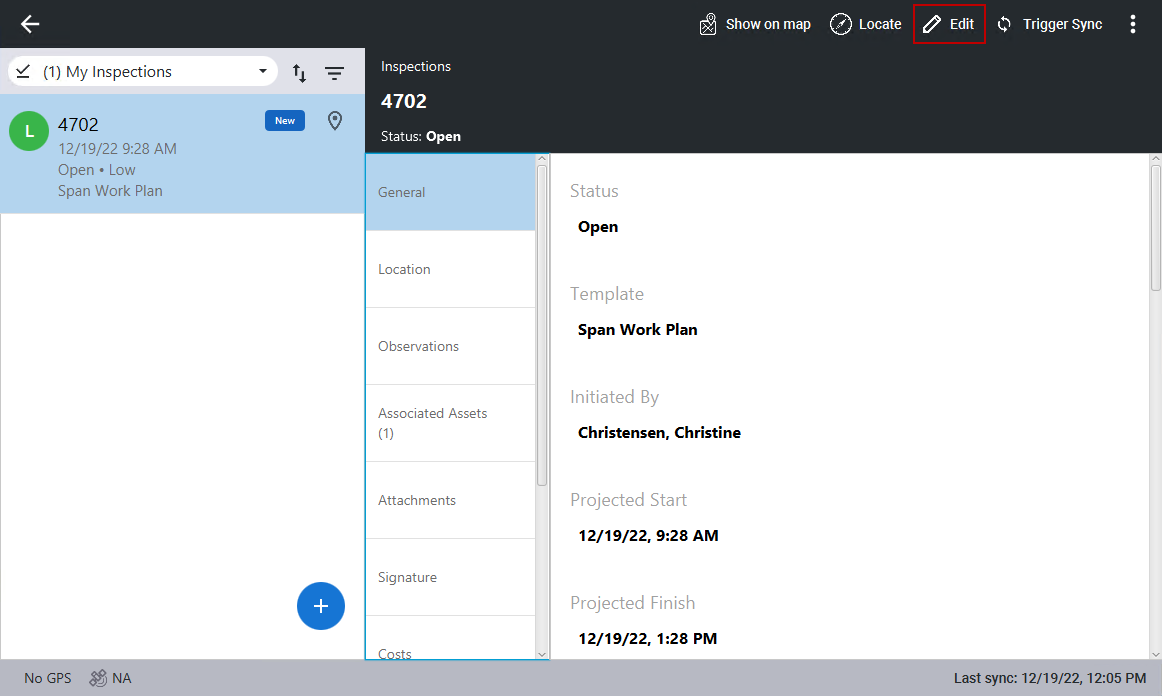Click the sort arrows icon

299,72
